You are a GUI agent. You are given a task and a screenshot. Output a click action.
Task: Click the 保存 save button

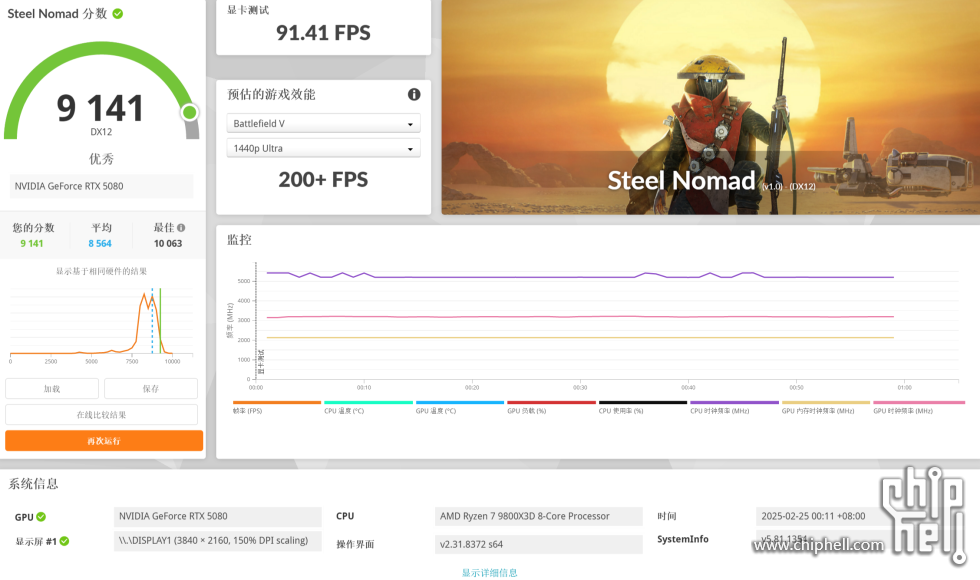[x=151, y=388]
